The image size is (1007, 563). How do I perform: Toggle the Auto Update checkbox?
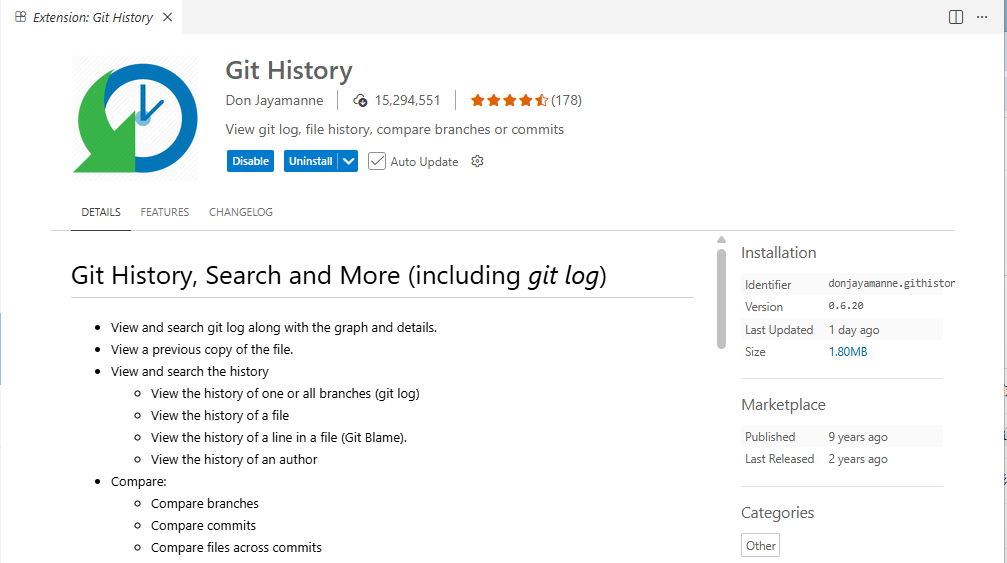(377, 161)
